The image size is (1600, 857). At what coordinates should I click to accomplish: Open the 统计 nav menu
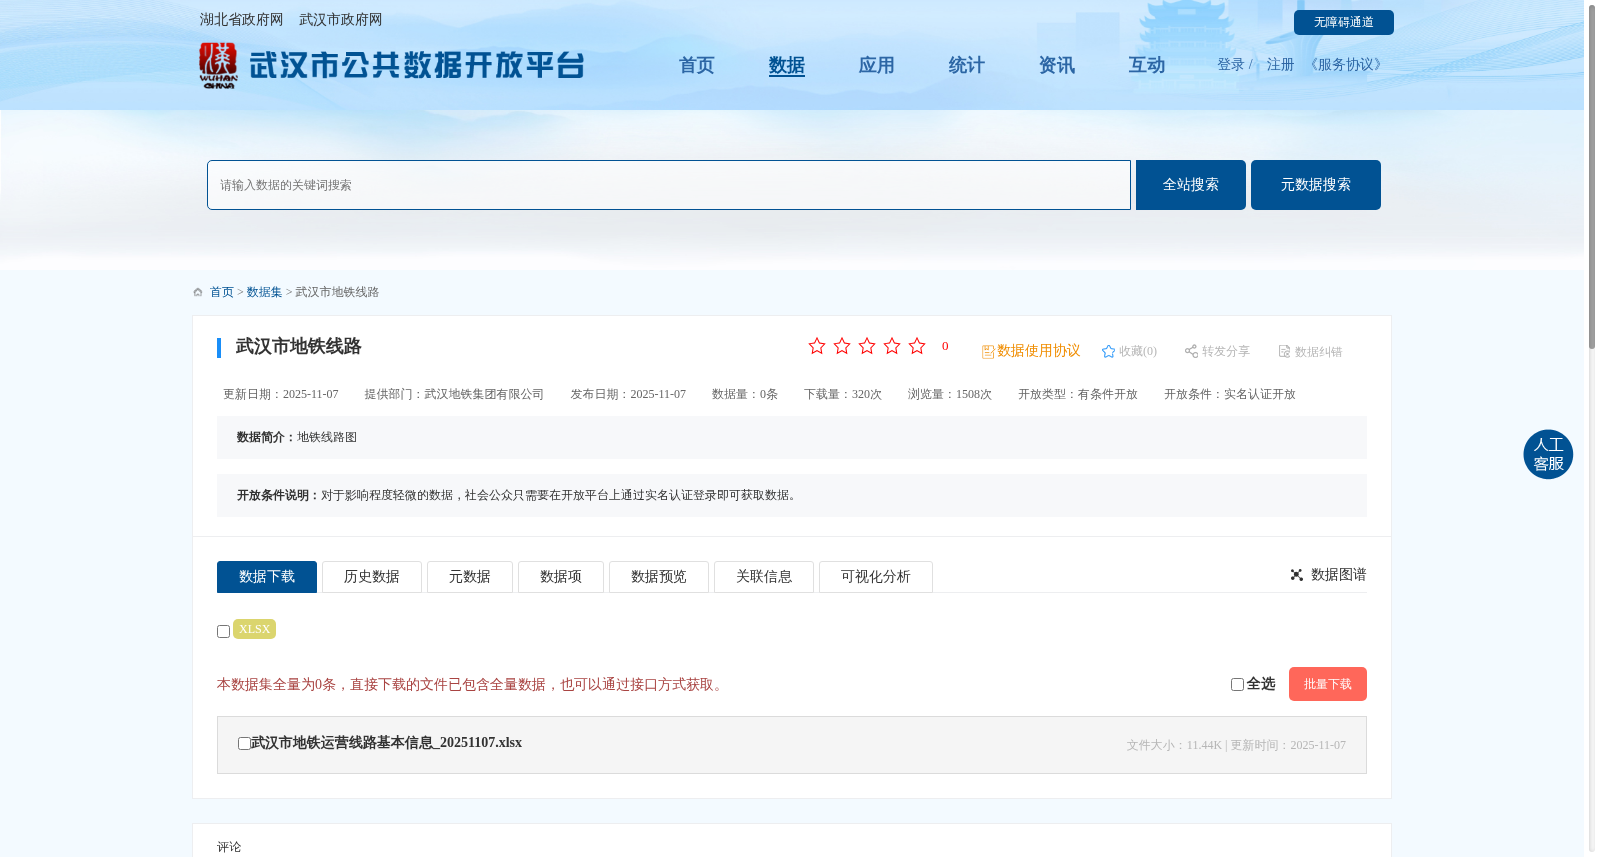coord(967,65)
